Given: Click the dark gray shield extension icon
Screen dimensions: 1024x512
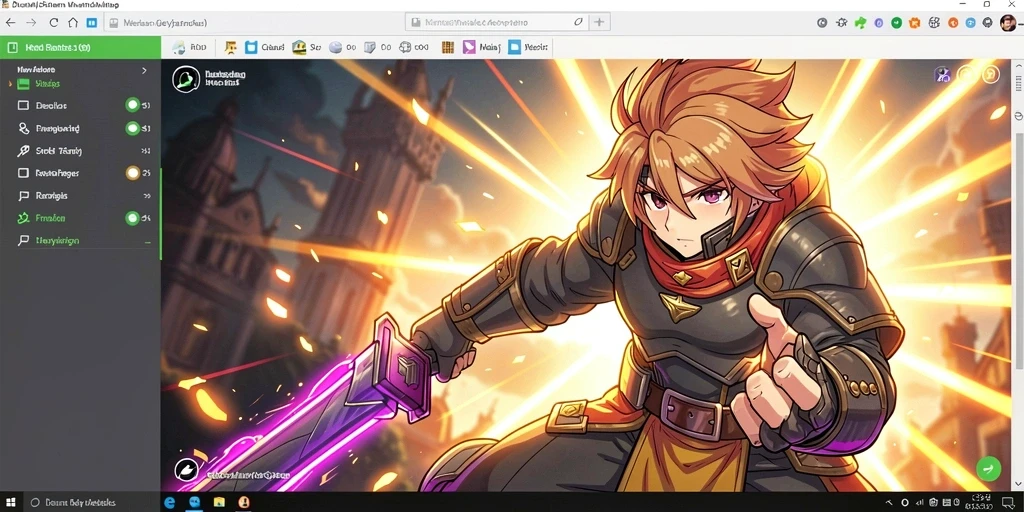Looking at the screenshot, I should (988, 22).
